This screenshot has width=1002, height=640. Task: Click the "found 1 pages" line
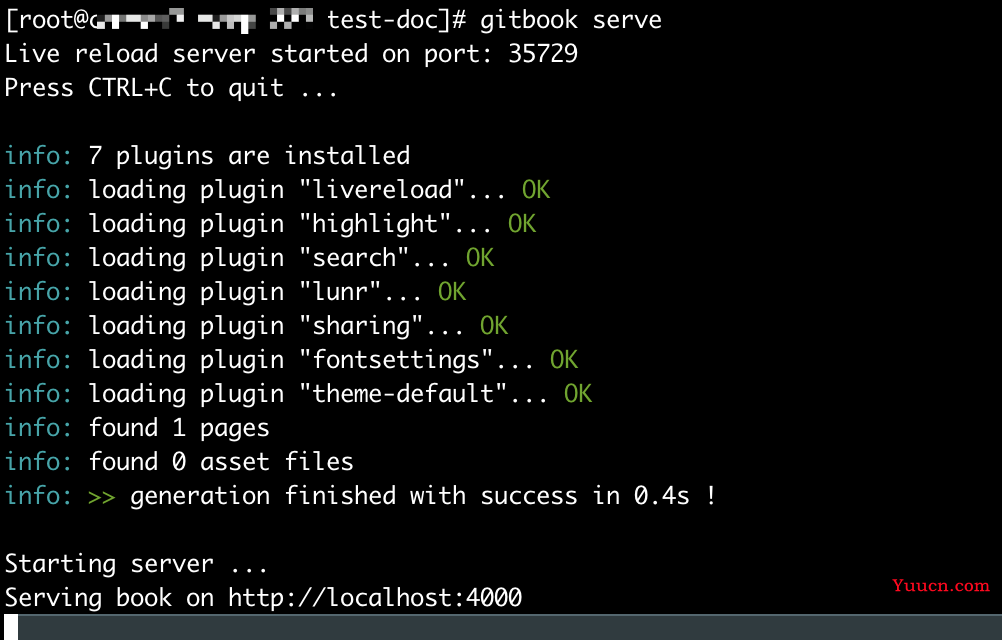(x=179, y=428)
